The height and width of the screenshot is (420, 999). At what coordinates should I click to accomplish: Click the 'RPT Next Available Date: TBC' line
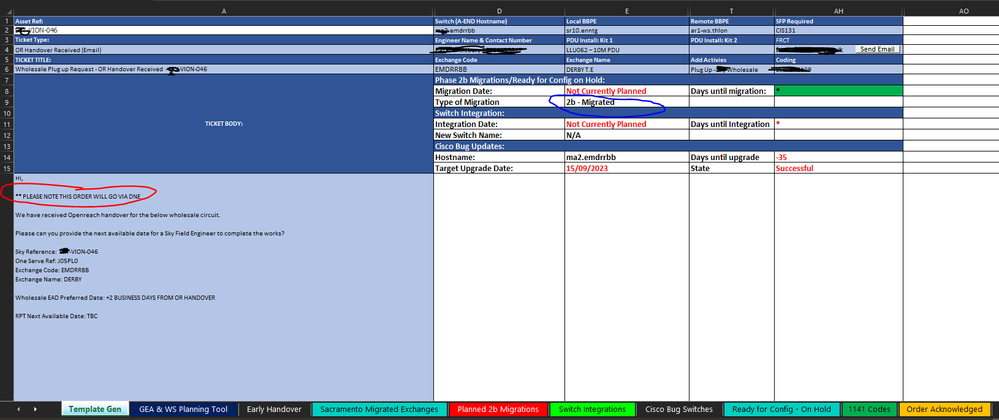tap(56, 315)
